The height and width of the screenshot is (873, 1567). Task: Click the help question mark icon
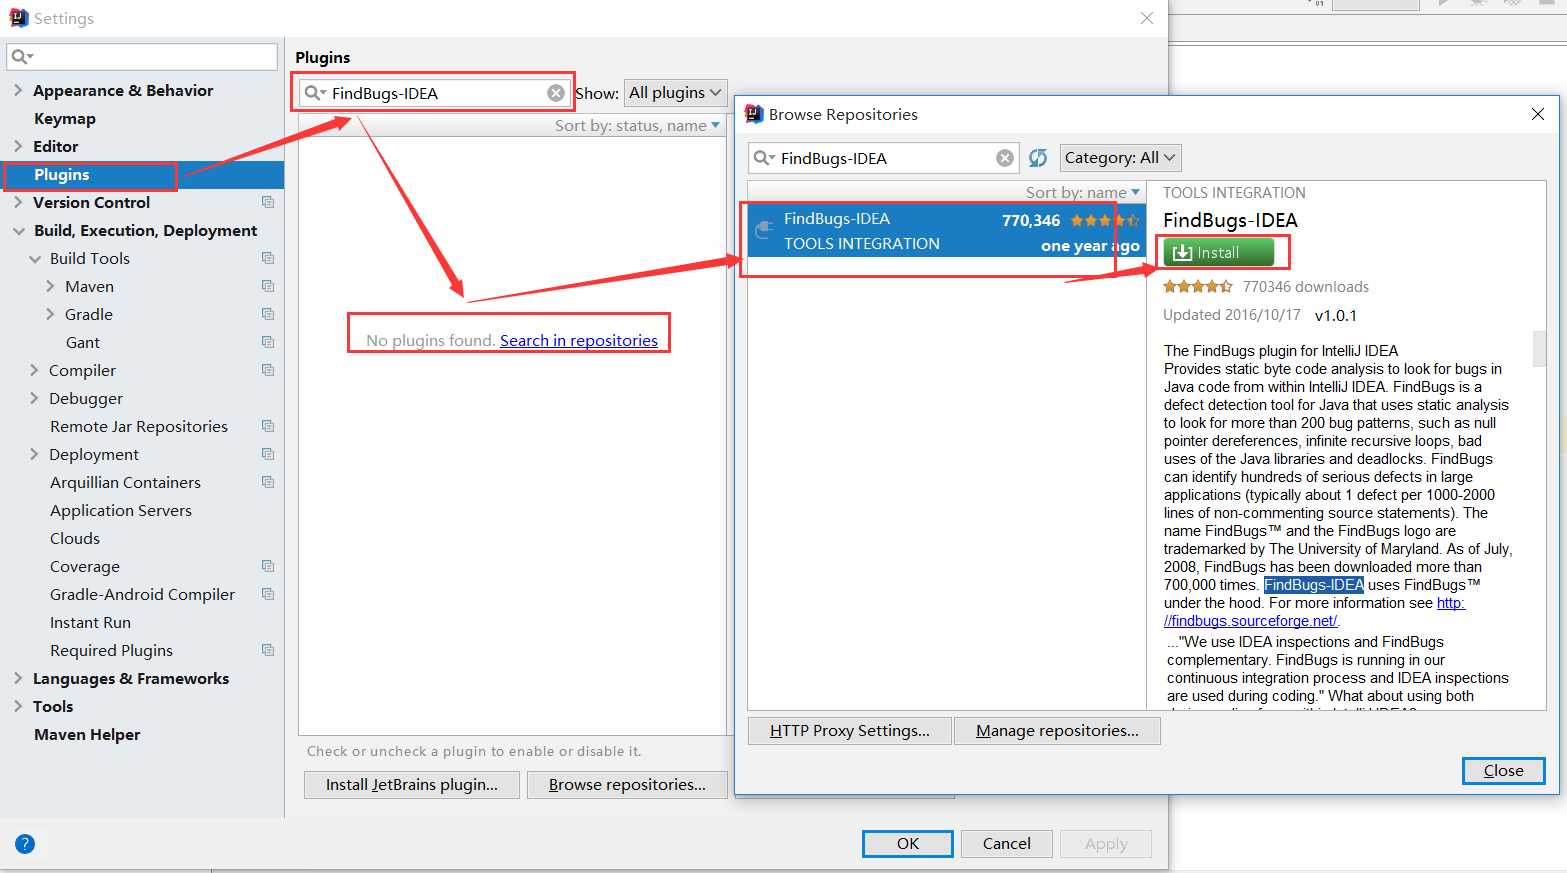coord(25,844)
